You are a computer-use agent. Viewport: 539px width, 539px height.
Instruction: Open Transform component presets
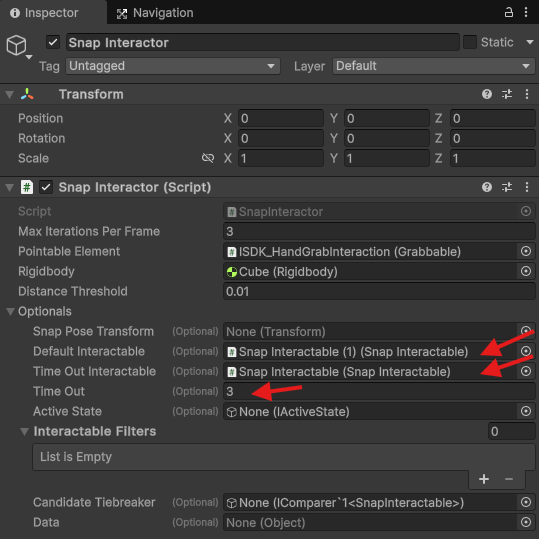[x=507, y=94]
